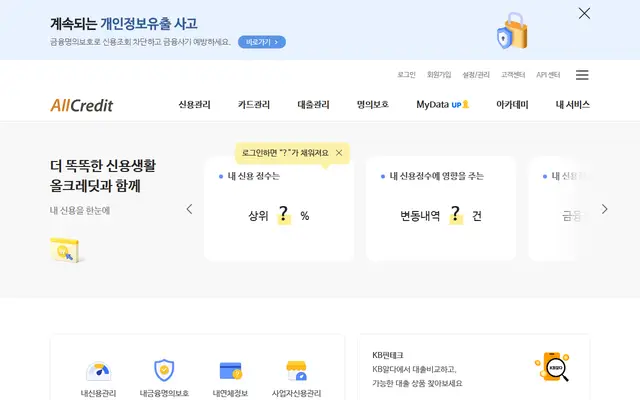Open the 고객센터 link
The image size is (640, 400).
coord(513,75)
